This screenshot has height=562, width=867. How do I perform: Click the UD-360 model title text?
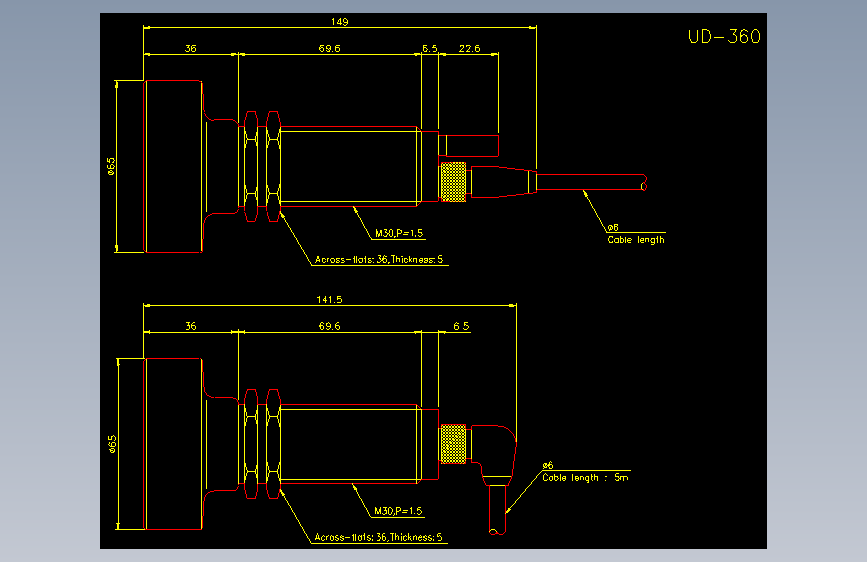pyautogui.click(x=724, y=37)
